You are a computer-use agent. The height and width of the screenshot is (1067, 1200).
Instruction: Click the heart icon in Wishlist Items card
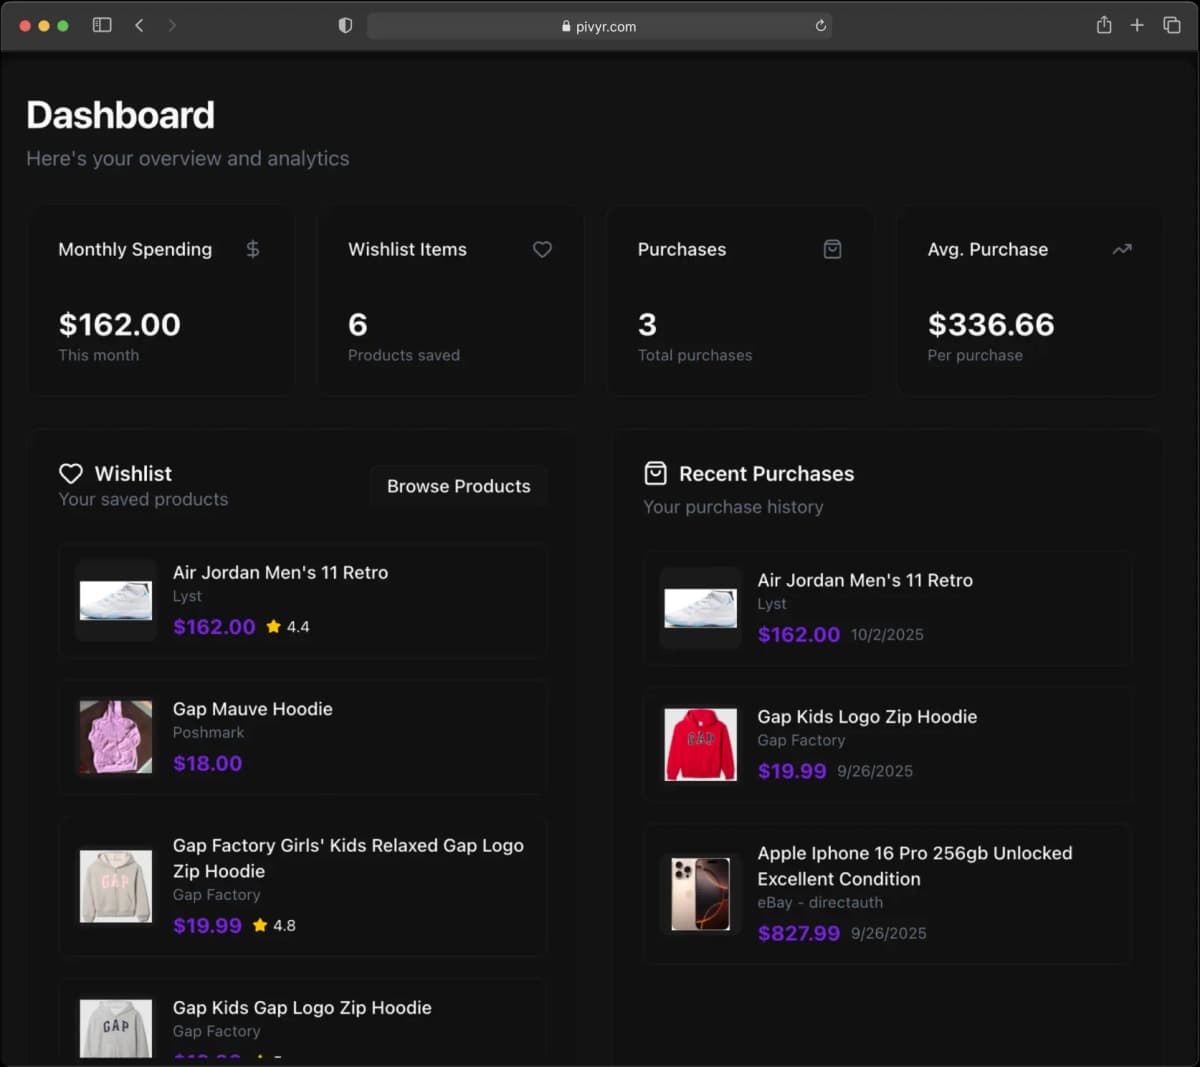click(x=542, y=249)
